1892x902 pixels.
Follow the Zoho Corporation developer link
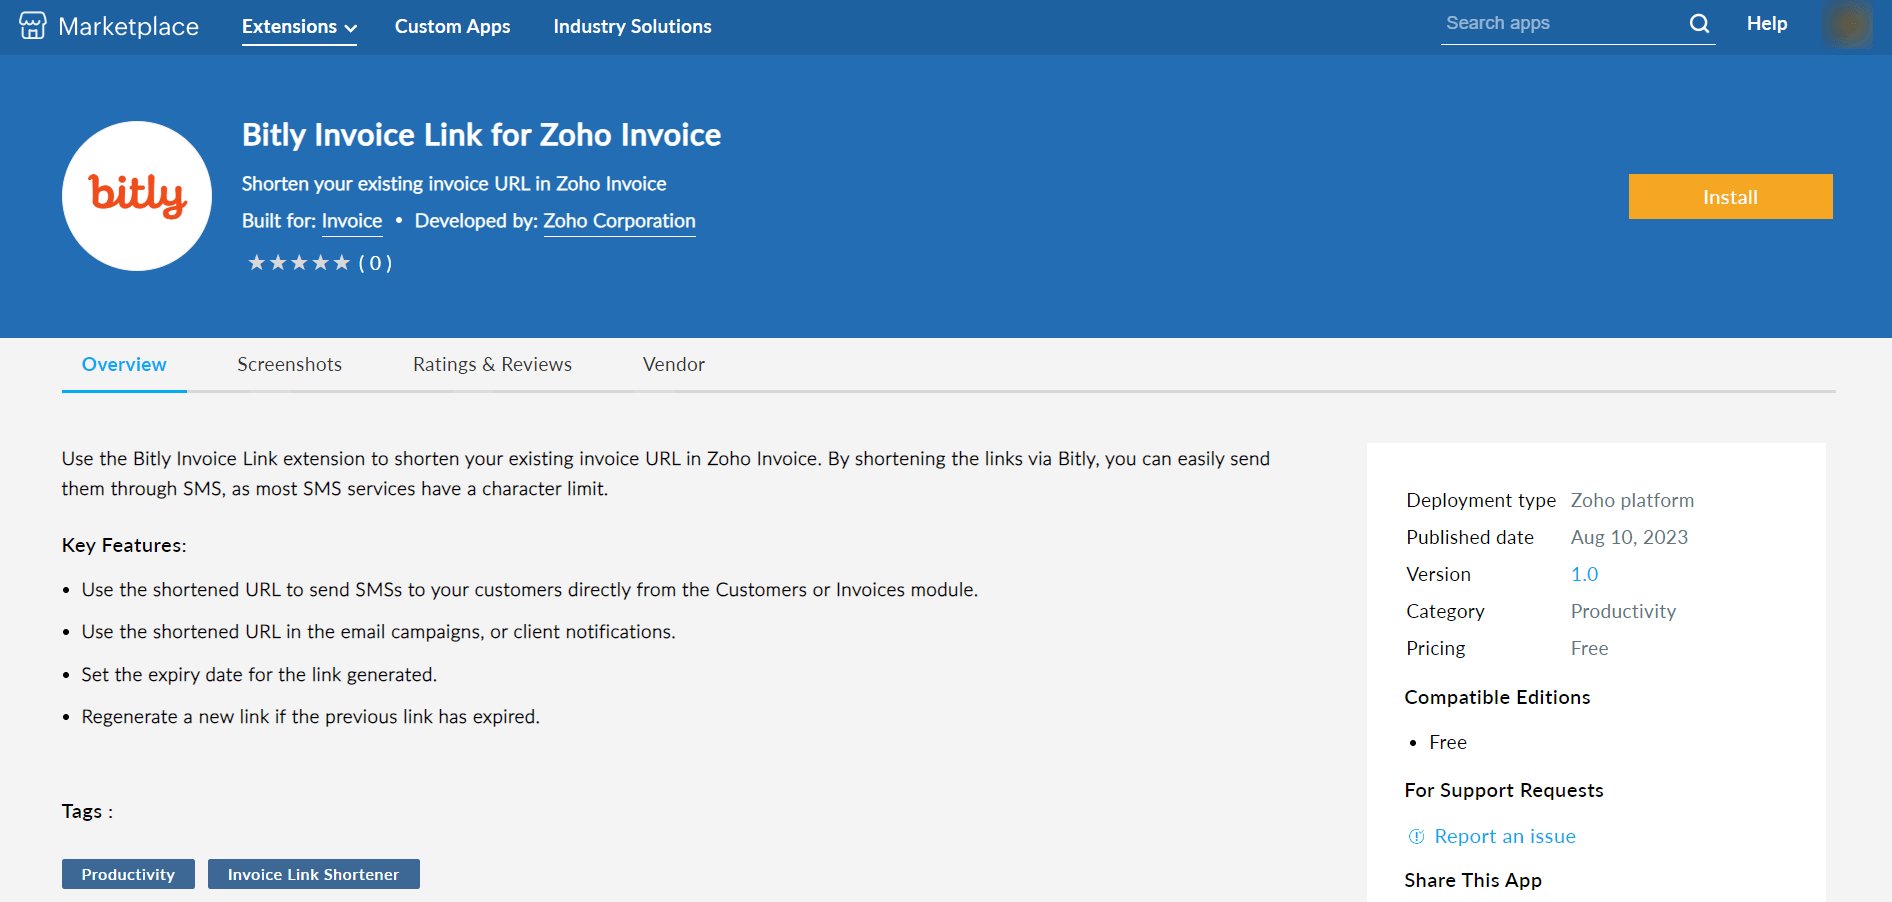point(619,221)
